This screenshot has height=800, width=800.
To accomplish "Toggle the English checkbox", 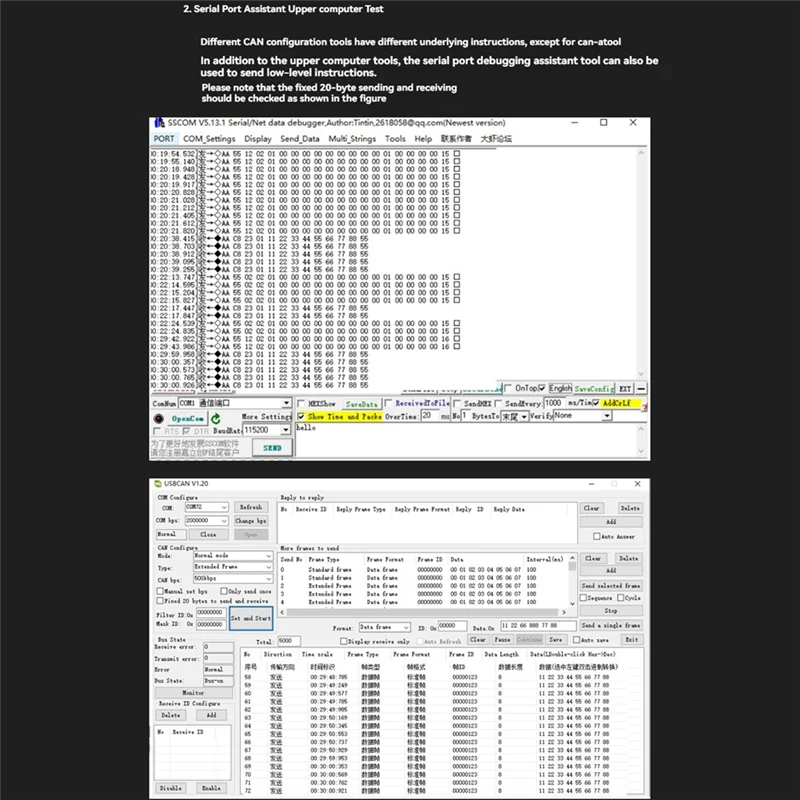I will click(x=542, y=388).
